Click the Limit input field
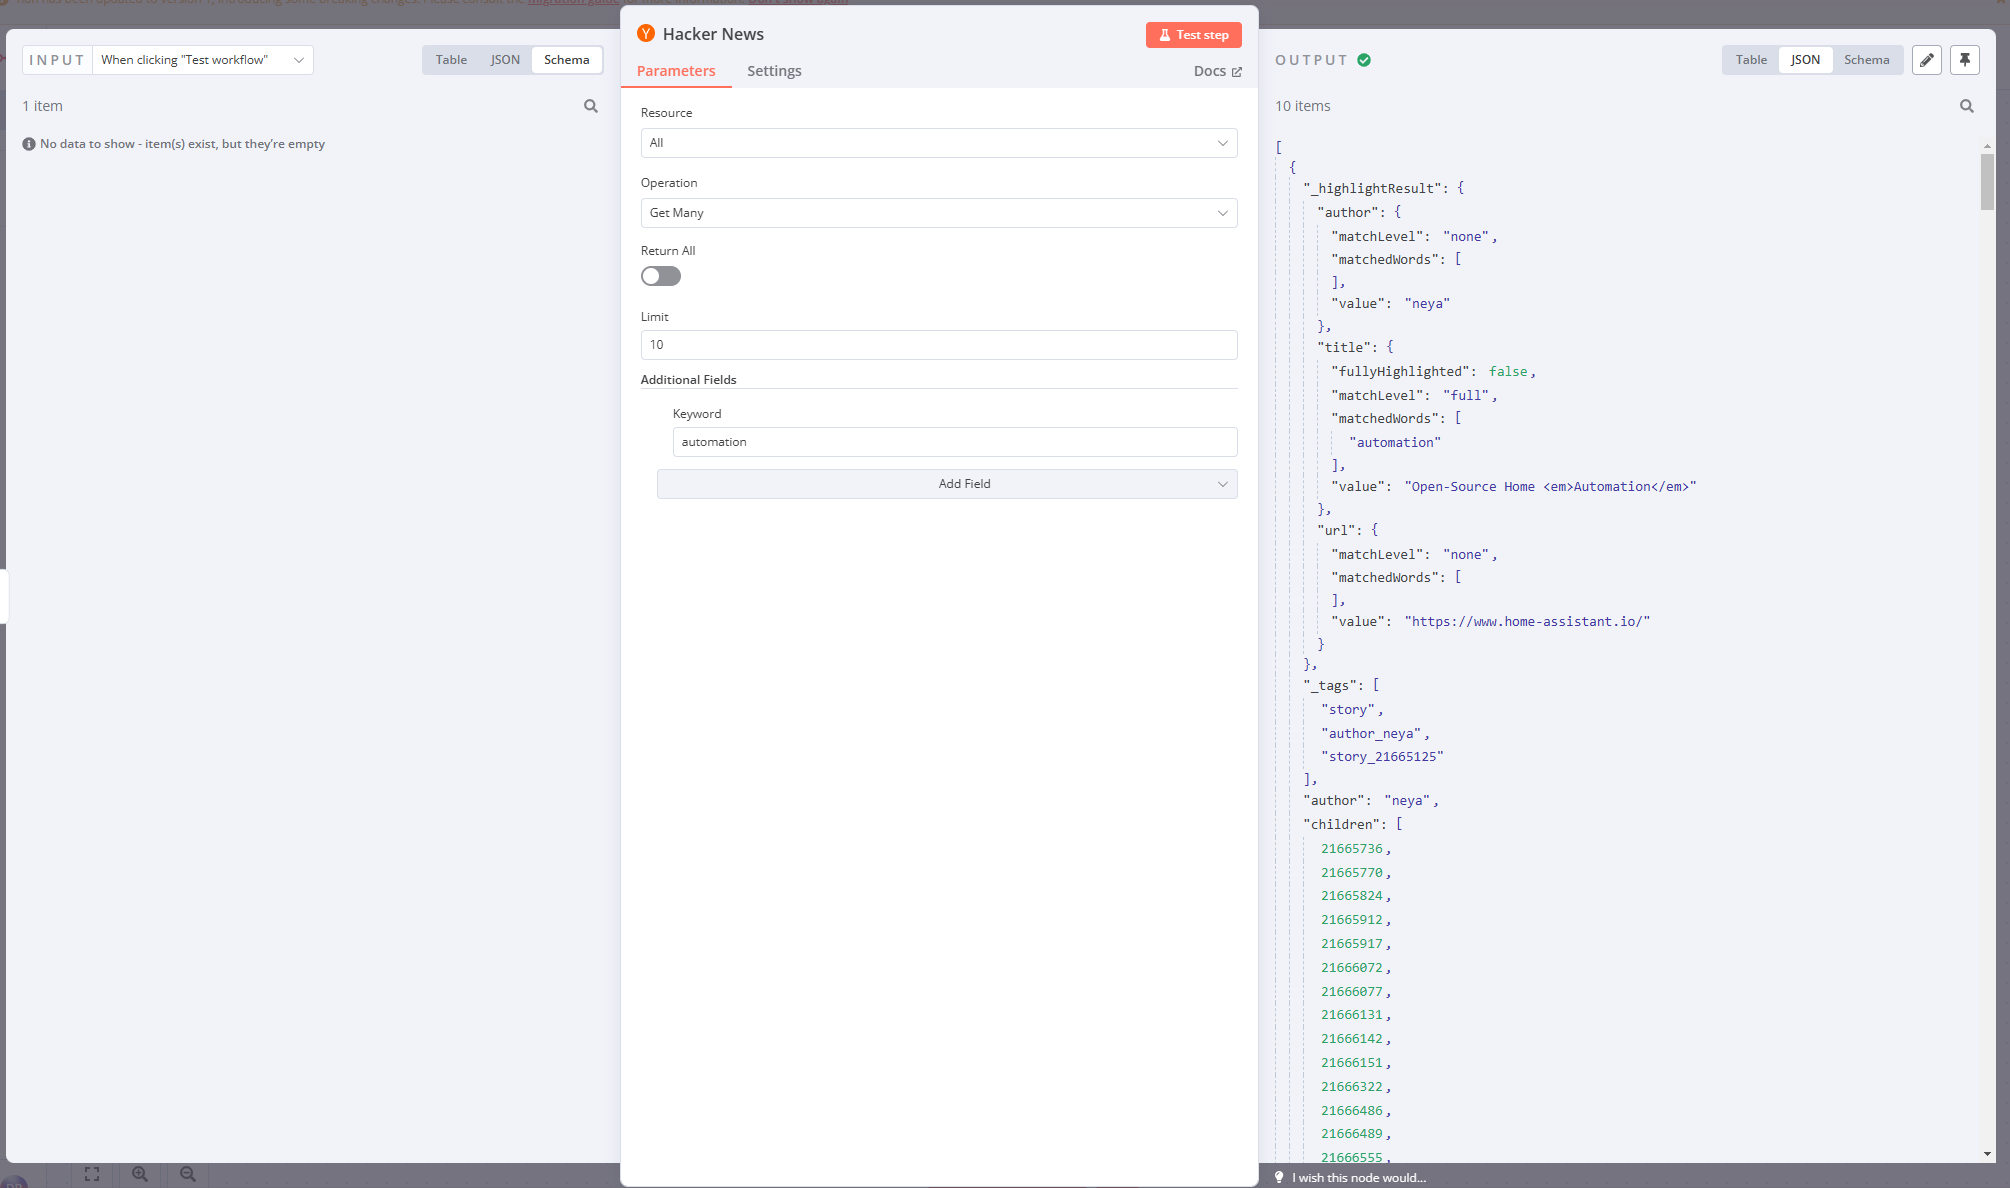The width and height of the screenshot is (2010, 1188). [x=938, y=345]
